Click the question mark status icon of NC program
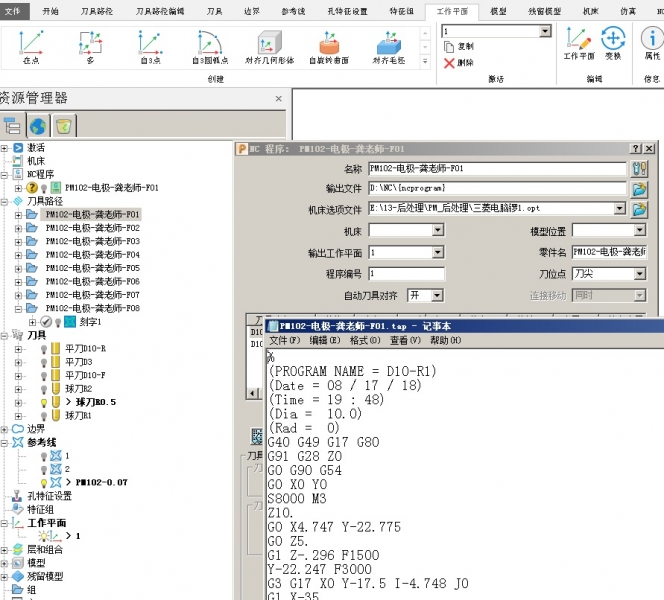The width and height of the screenshot is (664, 600). (32, 188)
